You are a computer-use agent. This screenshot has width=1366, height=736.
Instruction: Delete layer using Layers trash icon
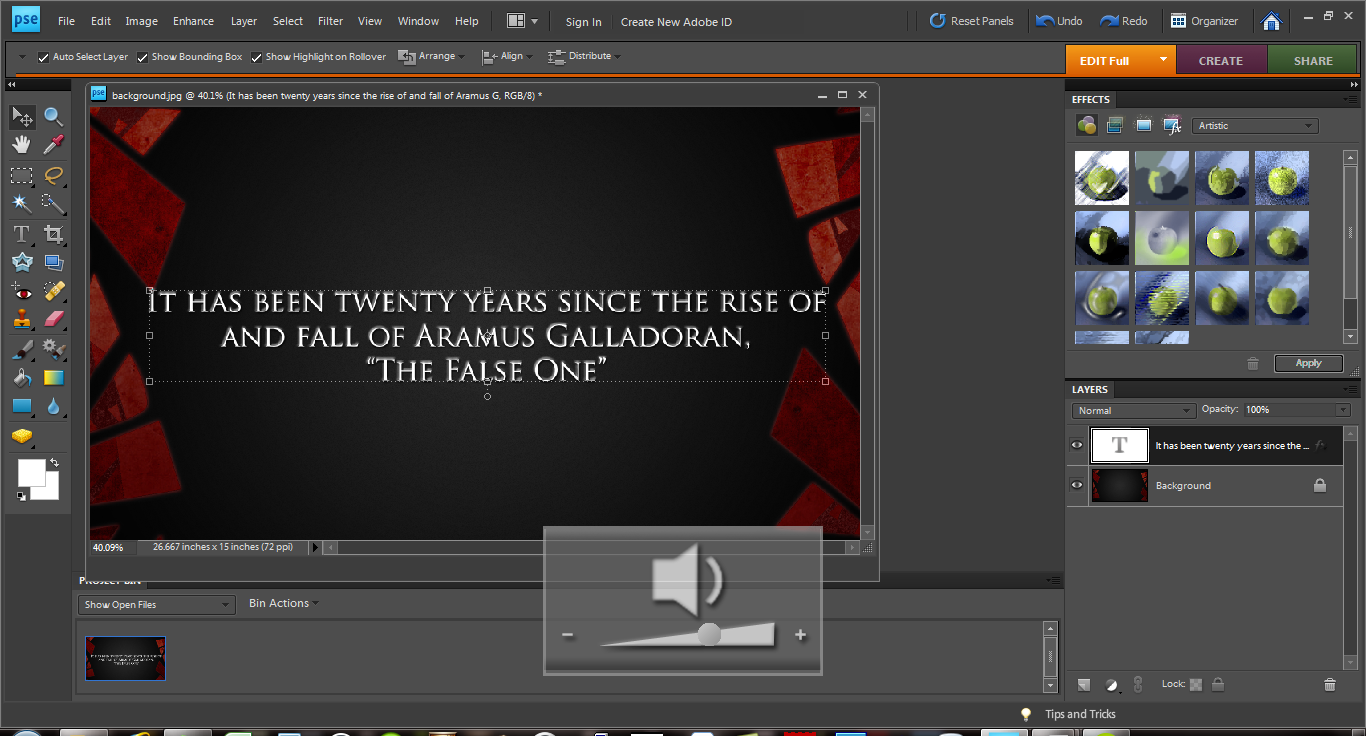(1329, 685)
